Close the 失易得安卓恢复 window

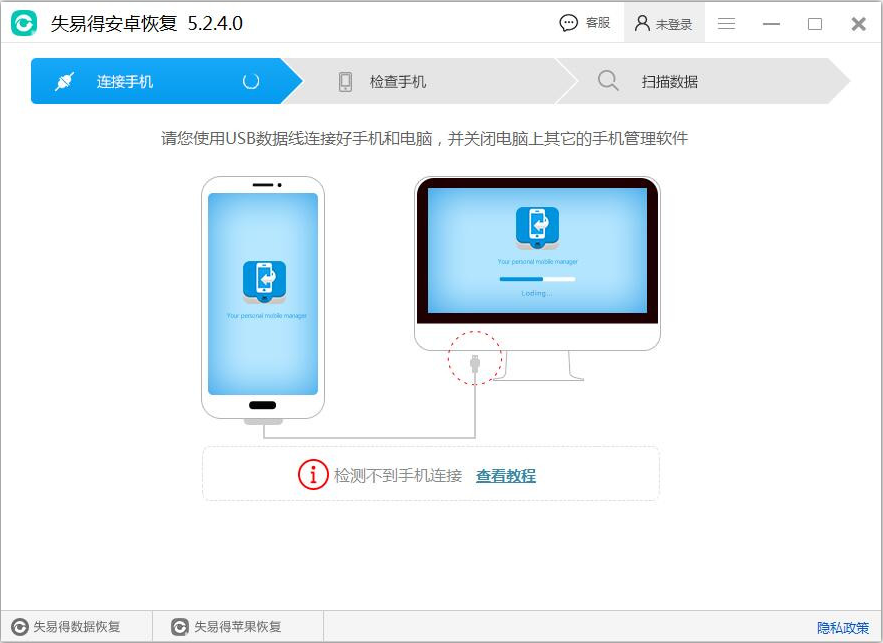coord(858,24)
